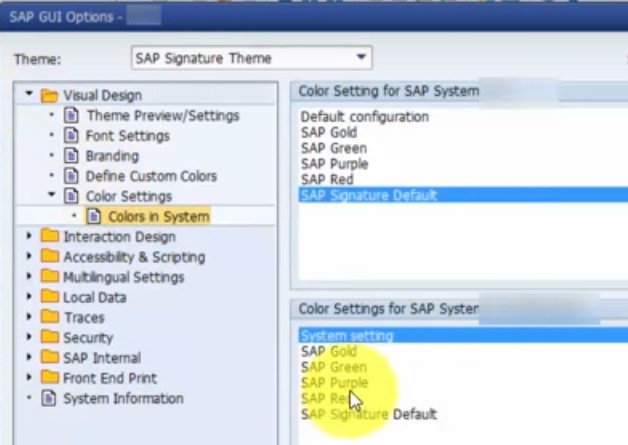
Task: Open Theme Preview/Settings
Action: [x=163, y=116]
